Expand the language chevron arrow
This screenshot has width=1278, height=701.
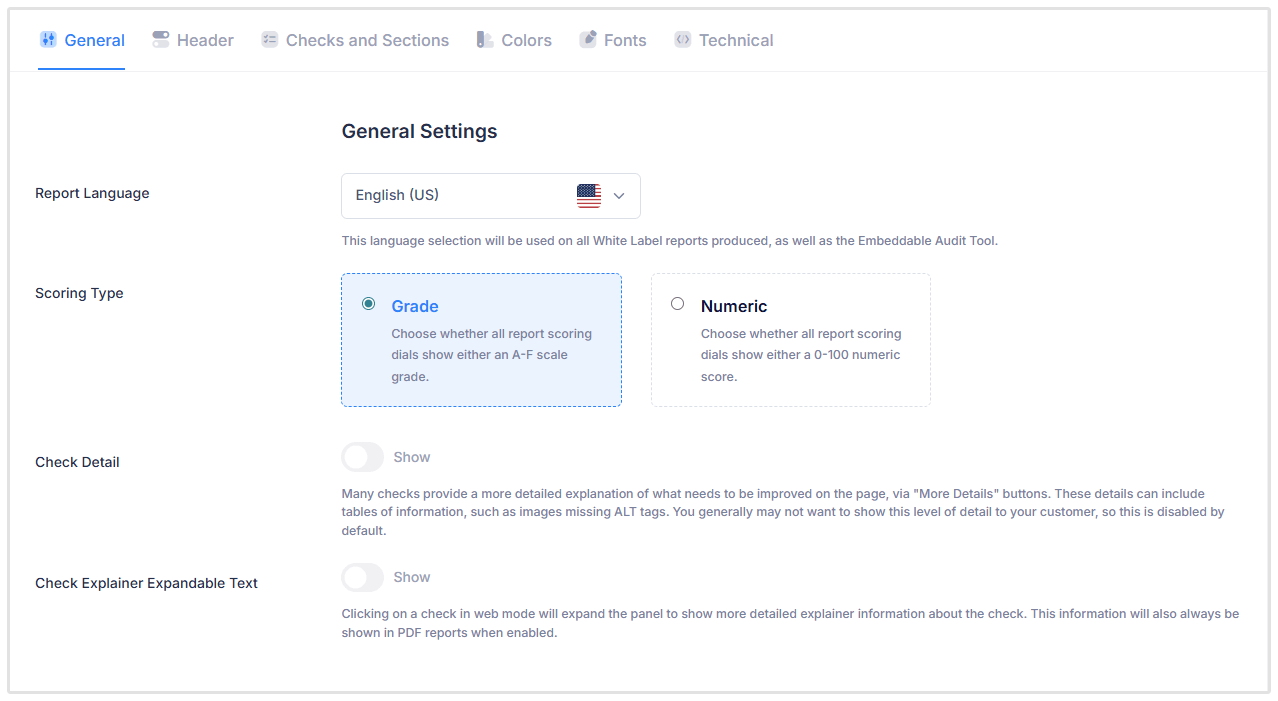pyautogui.click(x=619, y=196)
